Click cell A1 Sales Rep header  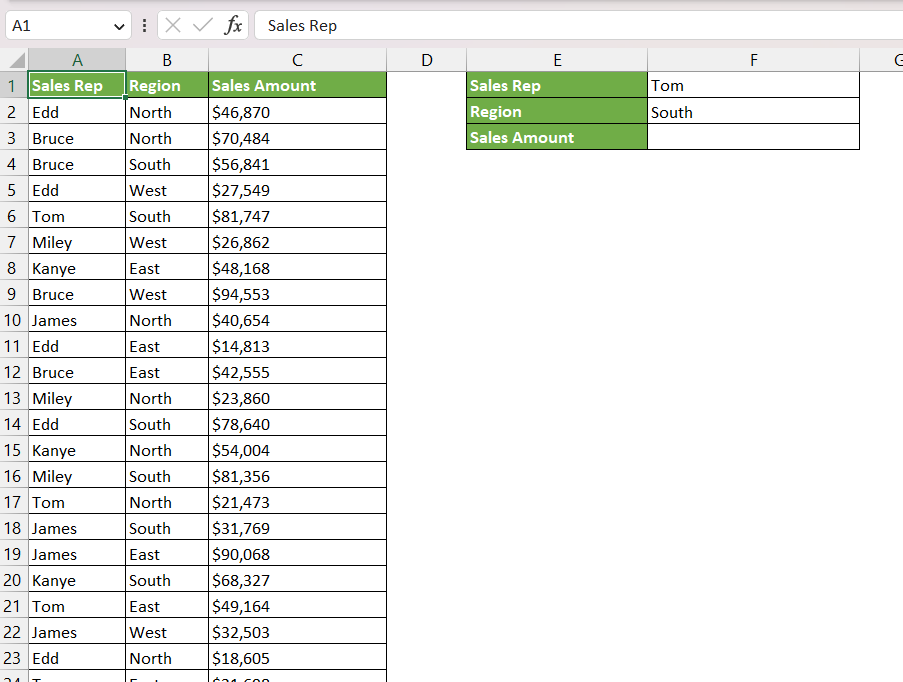point(77,85)
